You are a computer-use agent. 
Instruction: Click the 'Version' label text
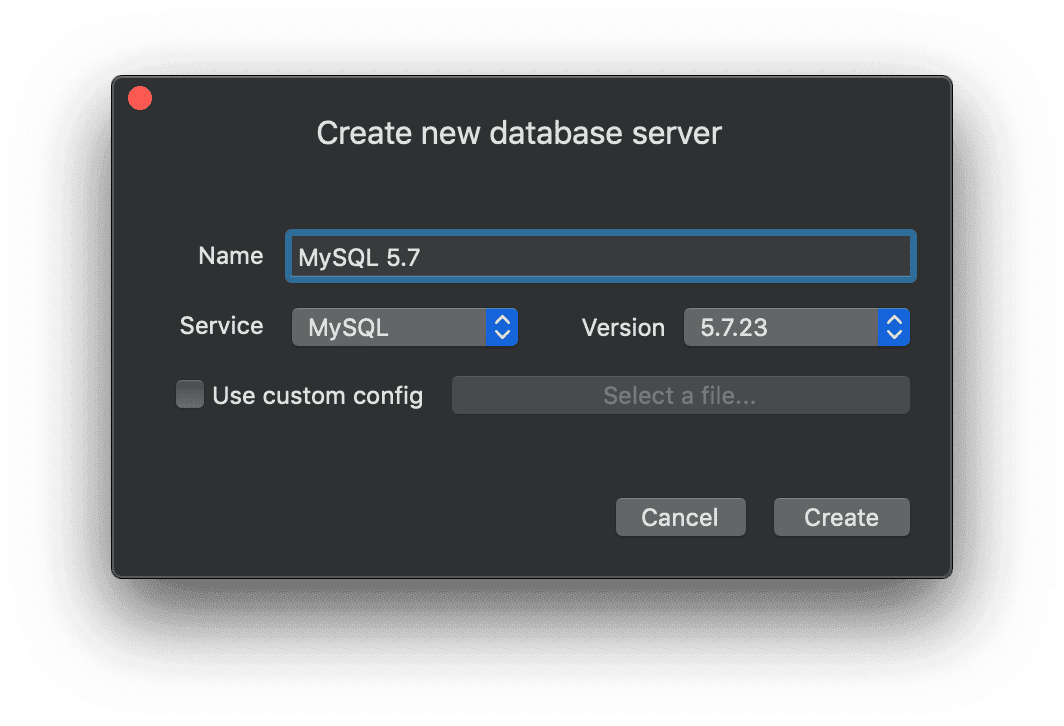click(x=623, y=328)
